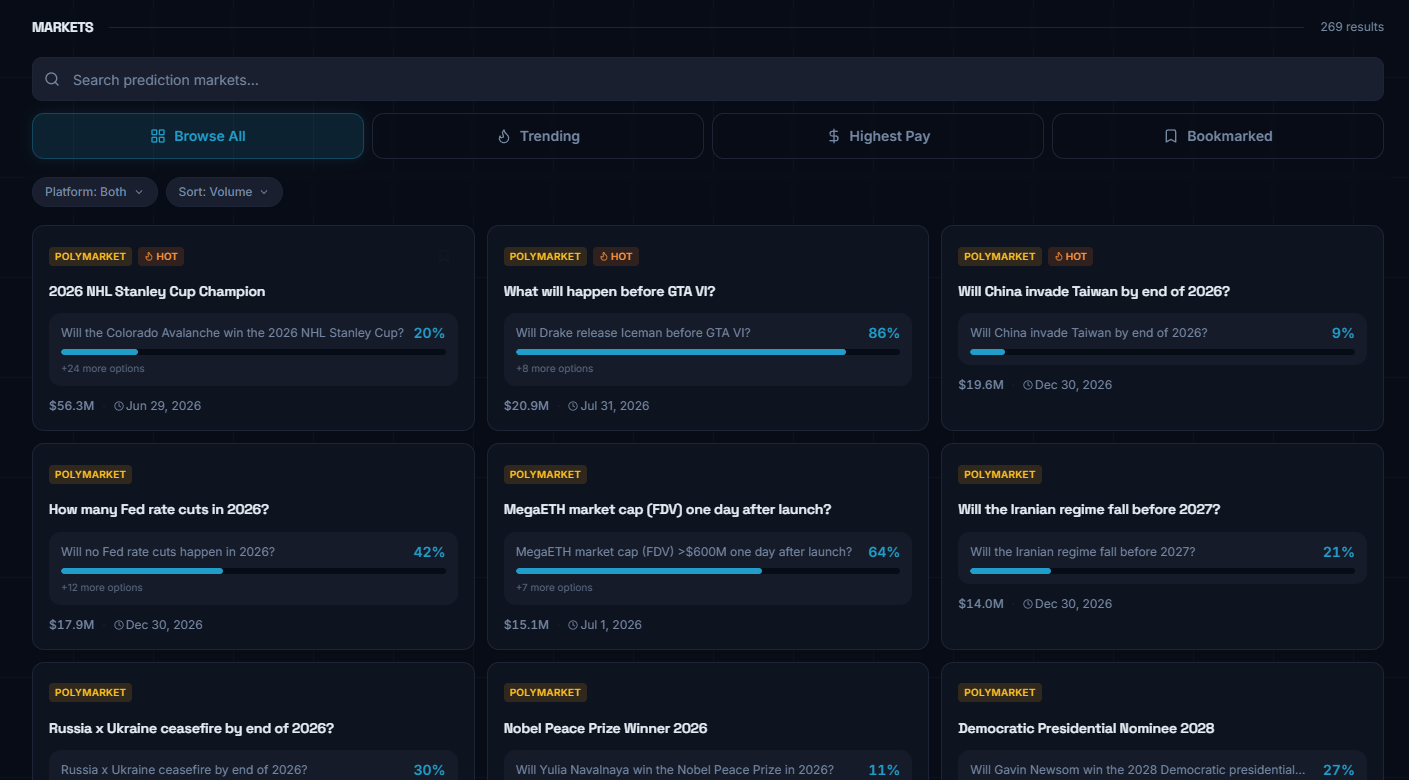
Task: Toggle the bookmark on the NHL Stanley Cup card
Action: click(444, 257)
